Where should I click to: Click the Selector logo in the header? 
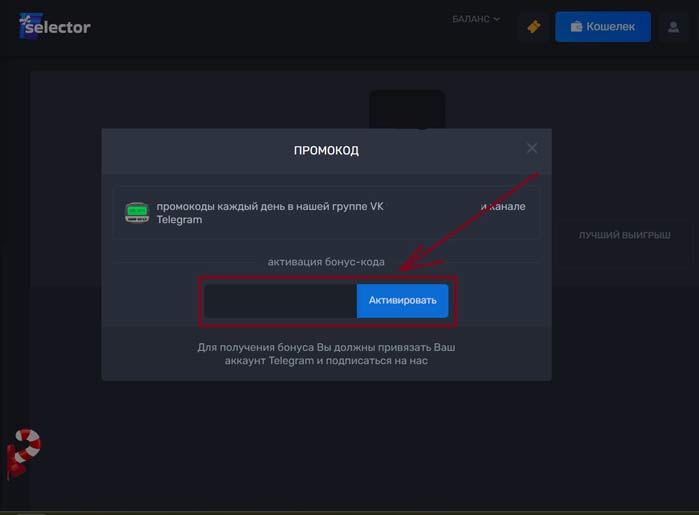pyautogui.click(x=55, y=26)
